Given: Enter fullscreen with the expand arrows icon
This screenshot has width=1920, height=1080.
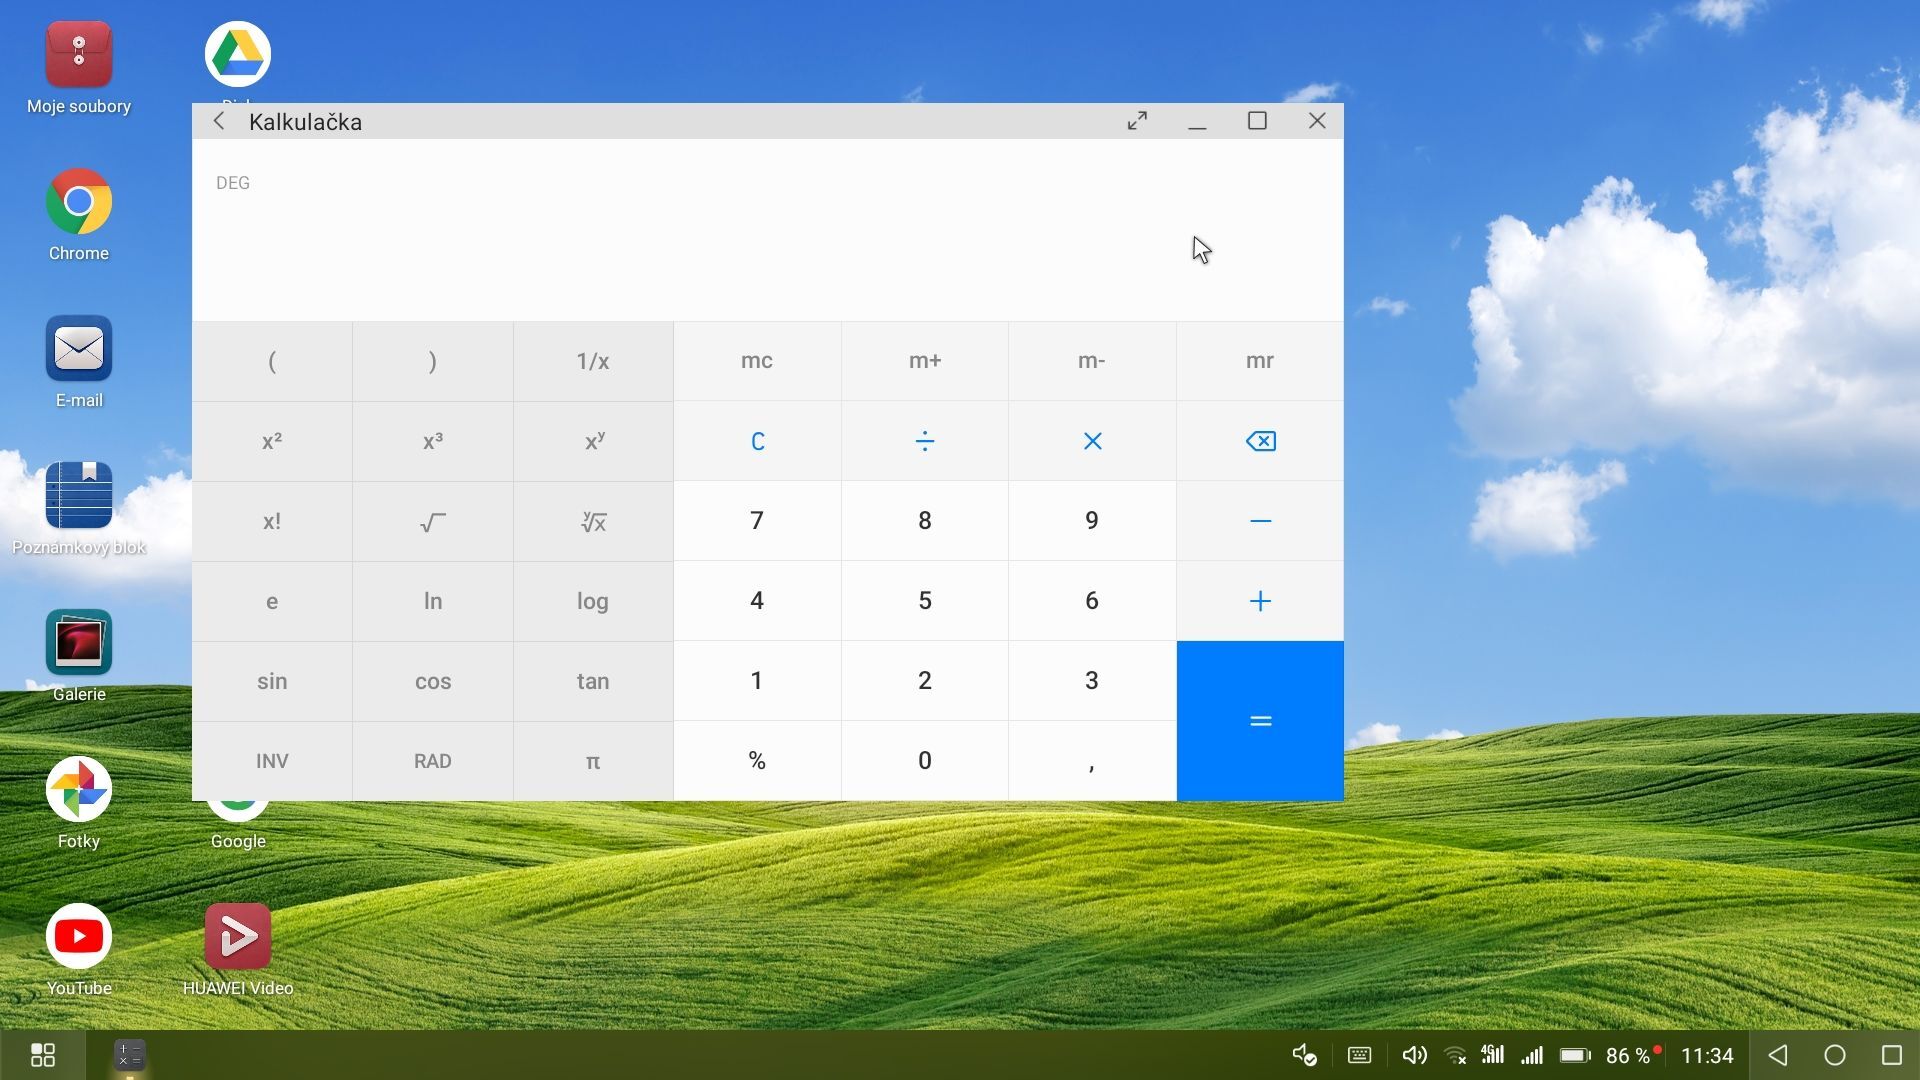Looking at the screenshot, I should click(1137, 121).
